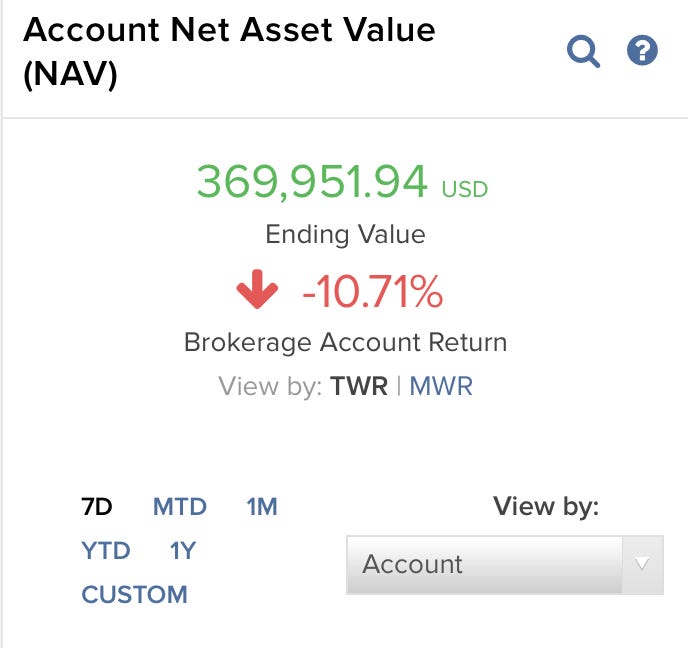This screenshot has height=648, width=688.
Task: Choose the 1M time range
Action: pos(262,507)
